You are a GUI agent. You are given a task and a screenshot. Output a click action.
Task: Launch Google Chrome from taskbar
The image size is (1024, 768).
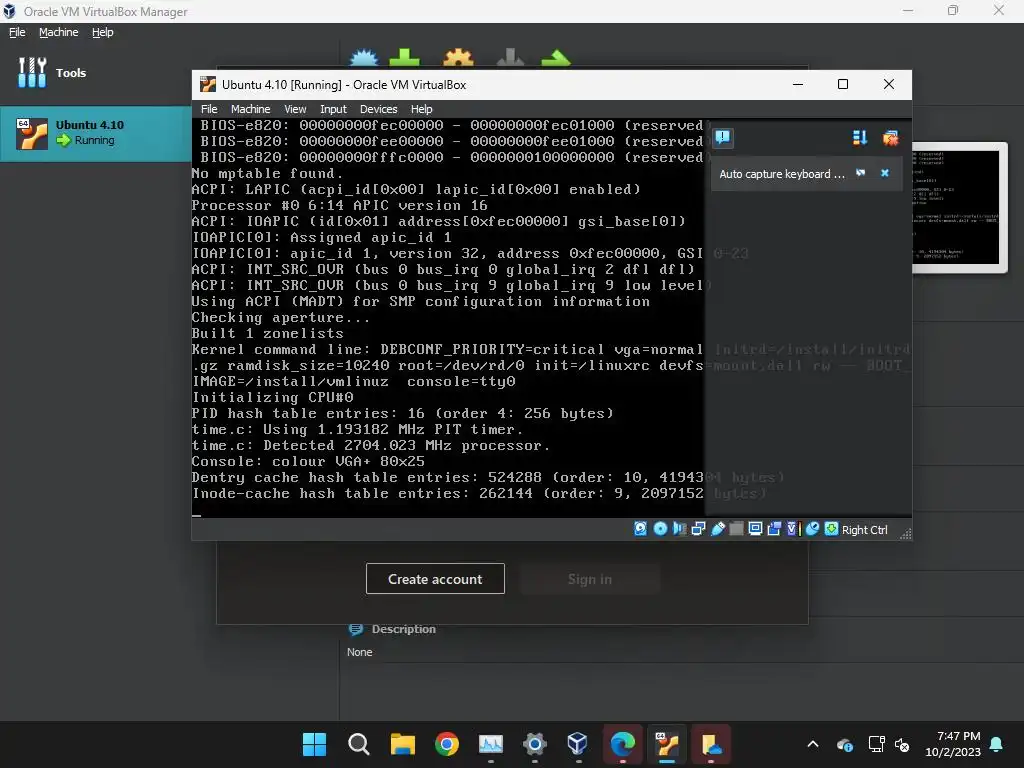pyautogui.click(x=447, y=744)
